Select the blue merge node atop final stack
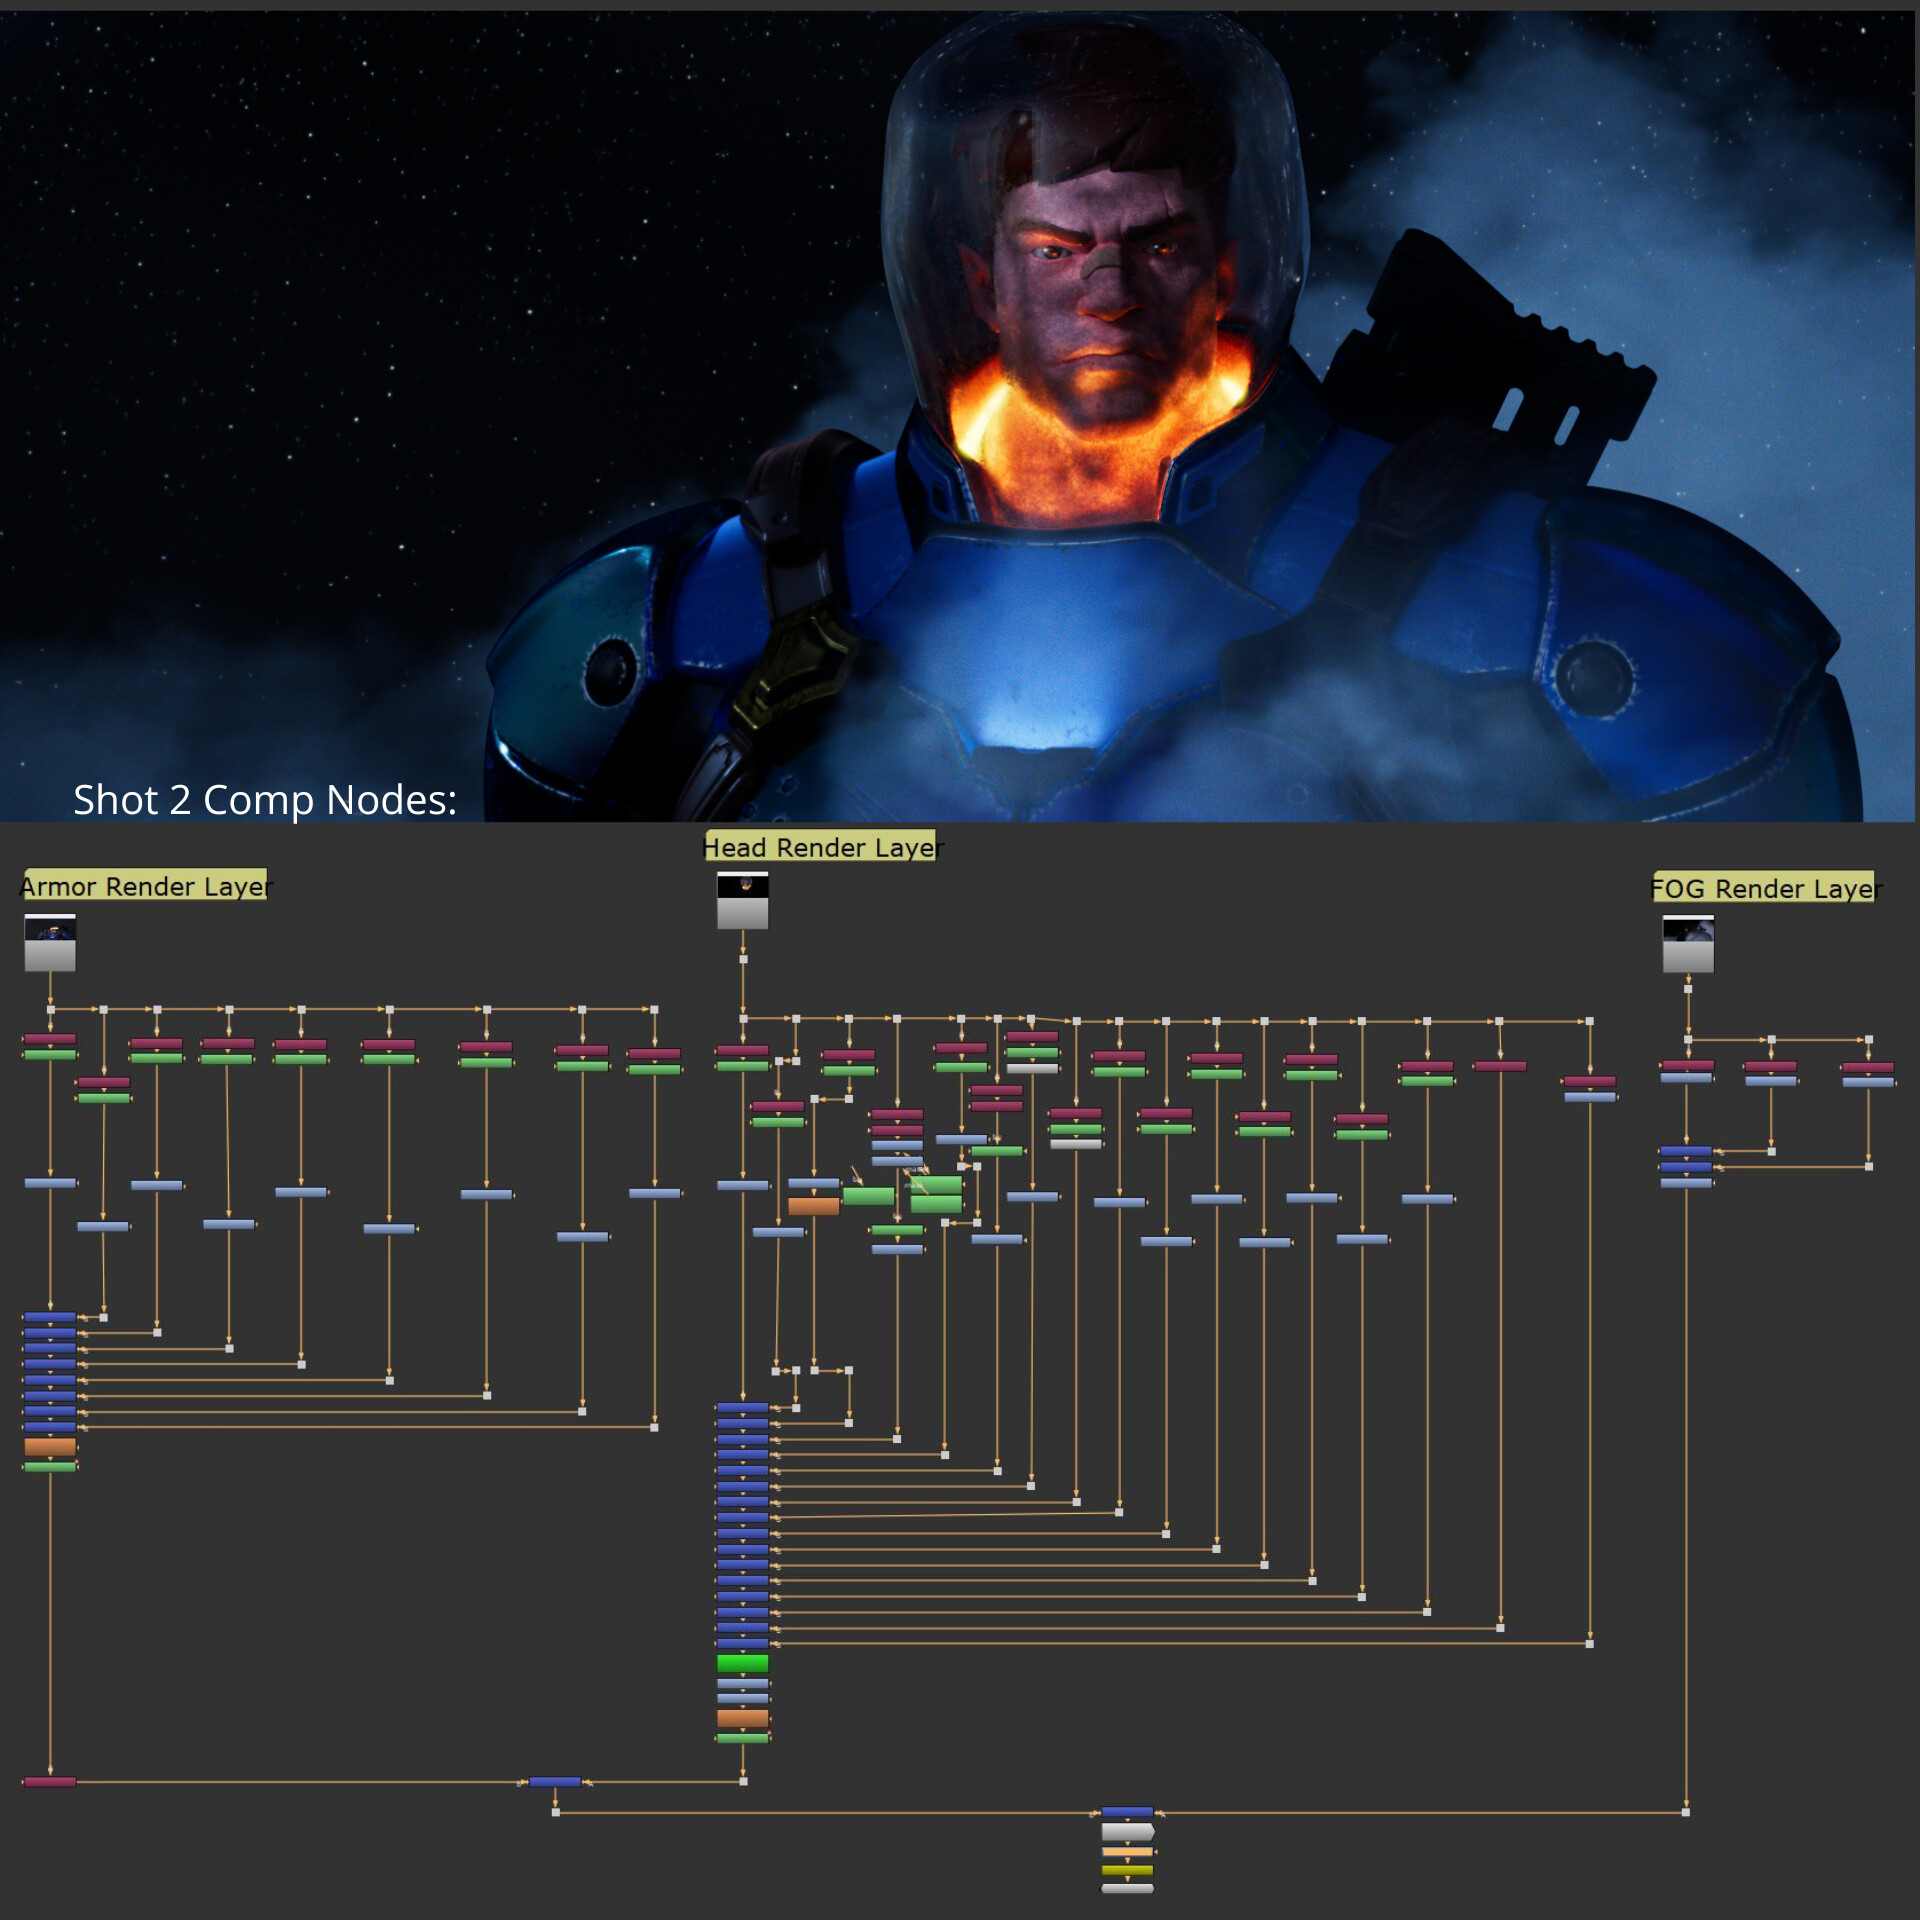Screen dimensions: 1920x1920 point(1127,1811)
